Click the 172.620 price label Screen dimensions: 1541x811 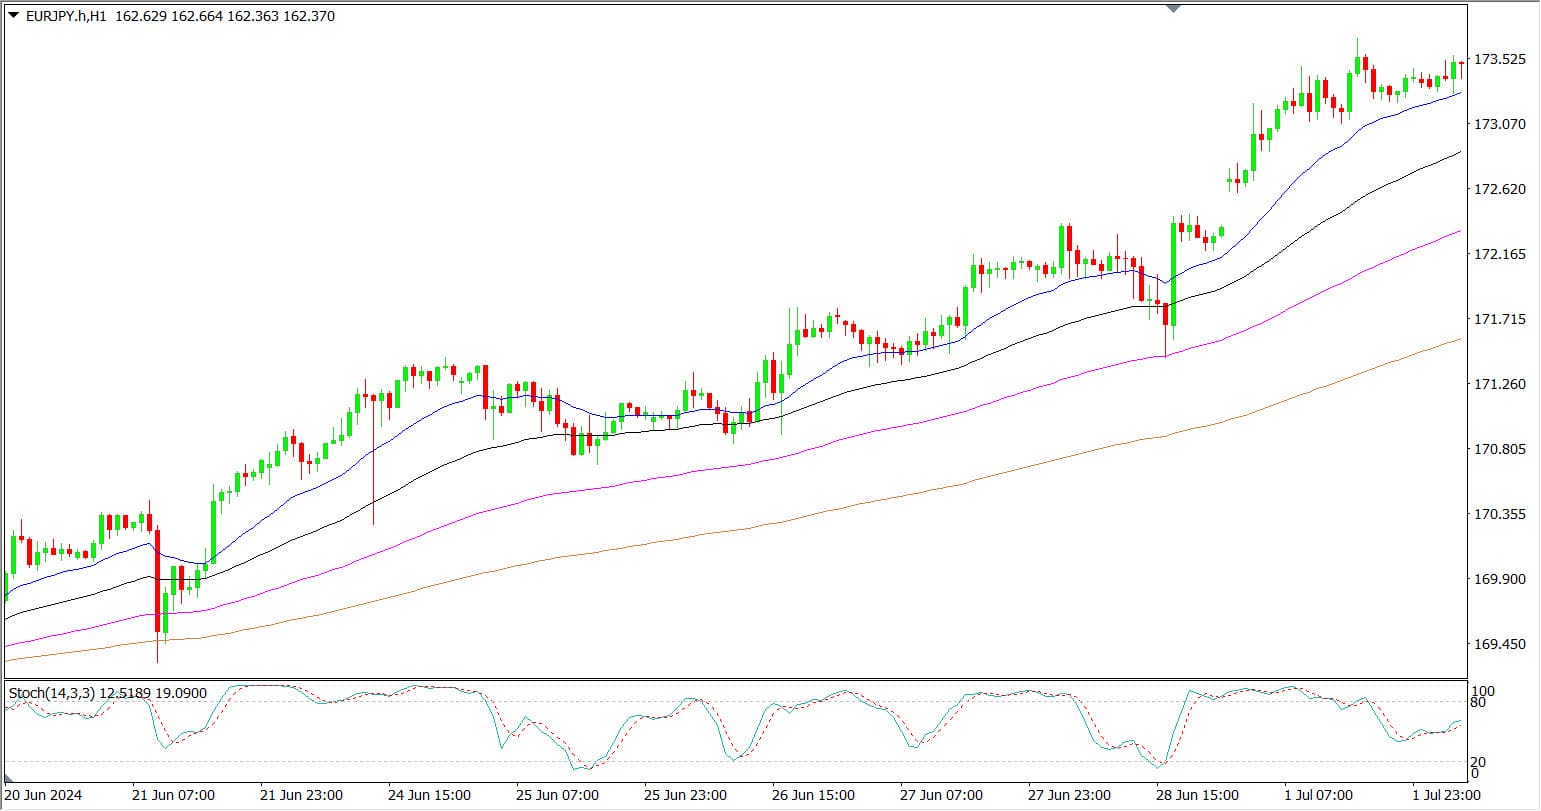tap(1500, 189)
